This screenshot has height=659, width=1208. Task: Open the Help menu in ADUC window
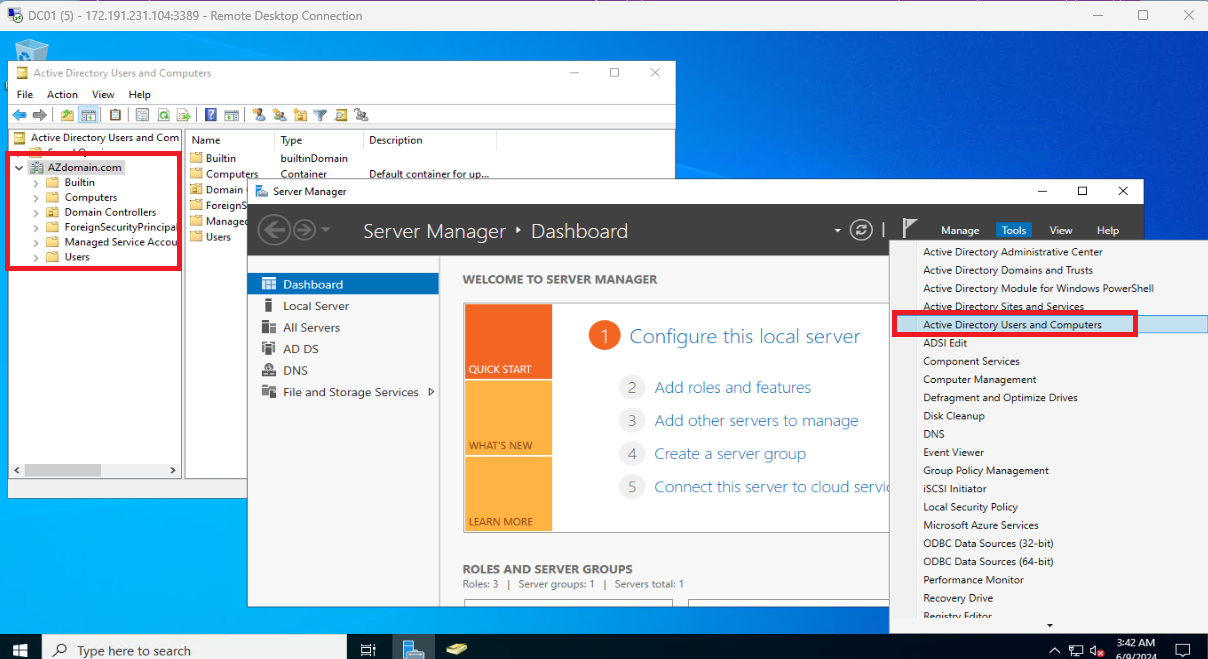(139, 94)
